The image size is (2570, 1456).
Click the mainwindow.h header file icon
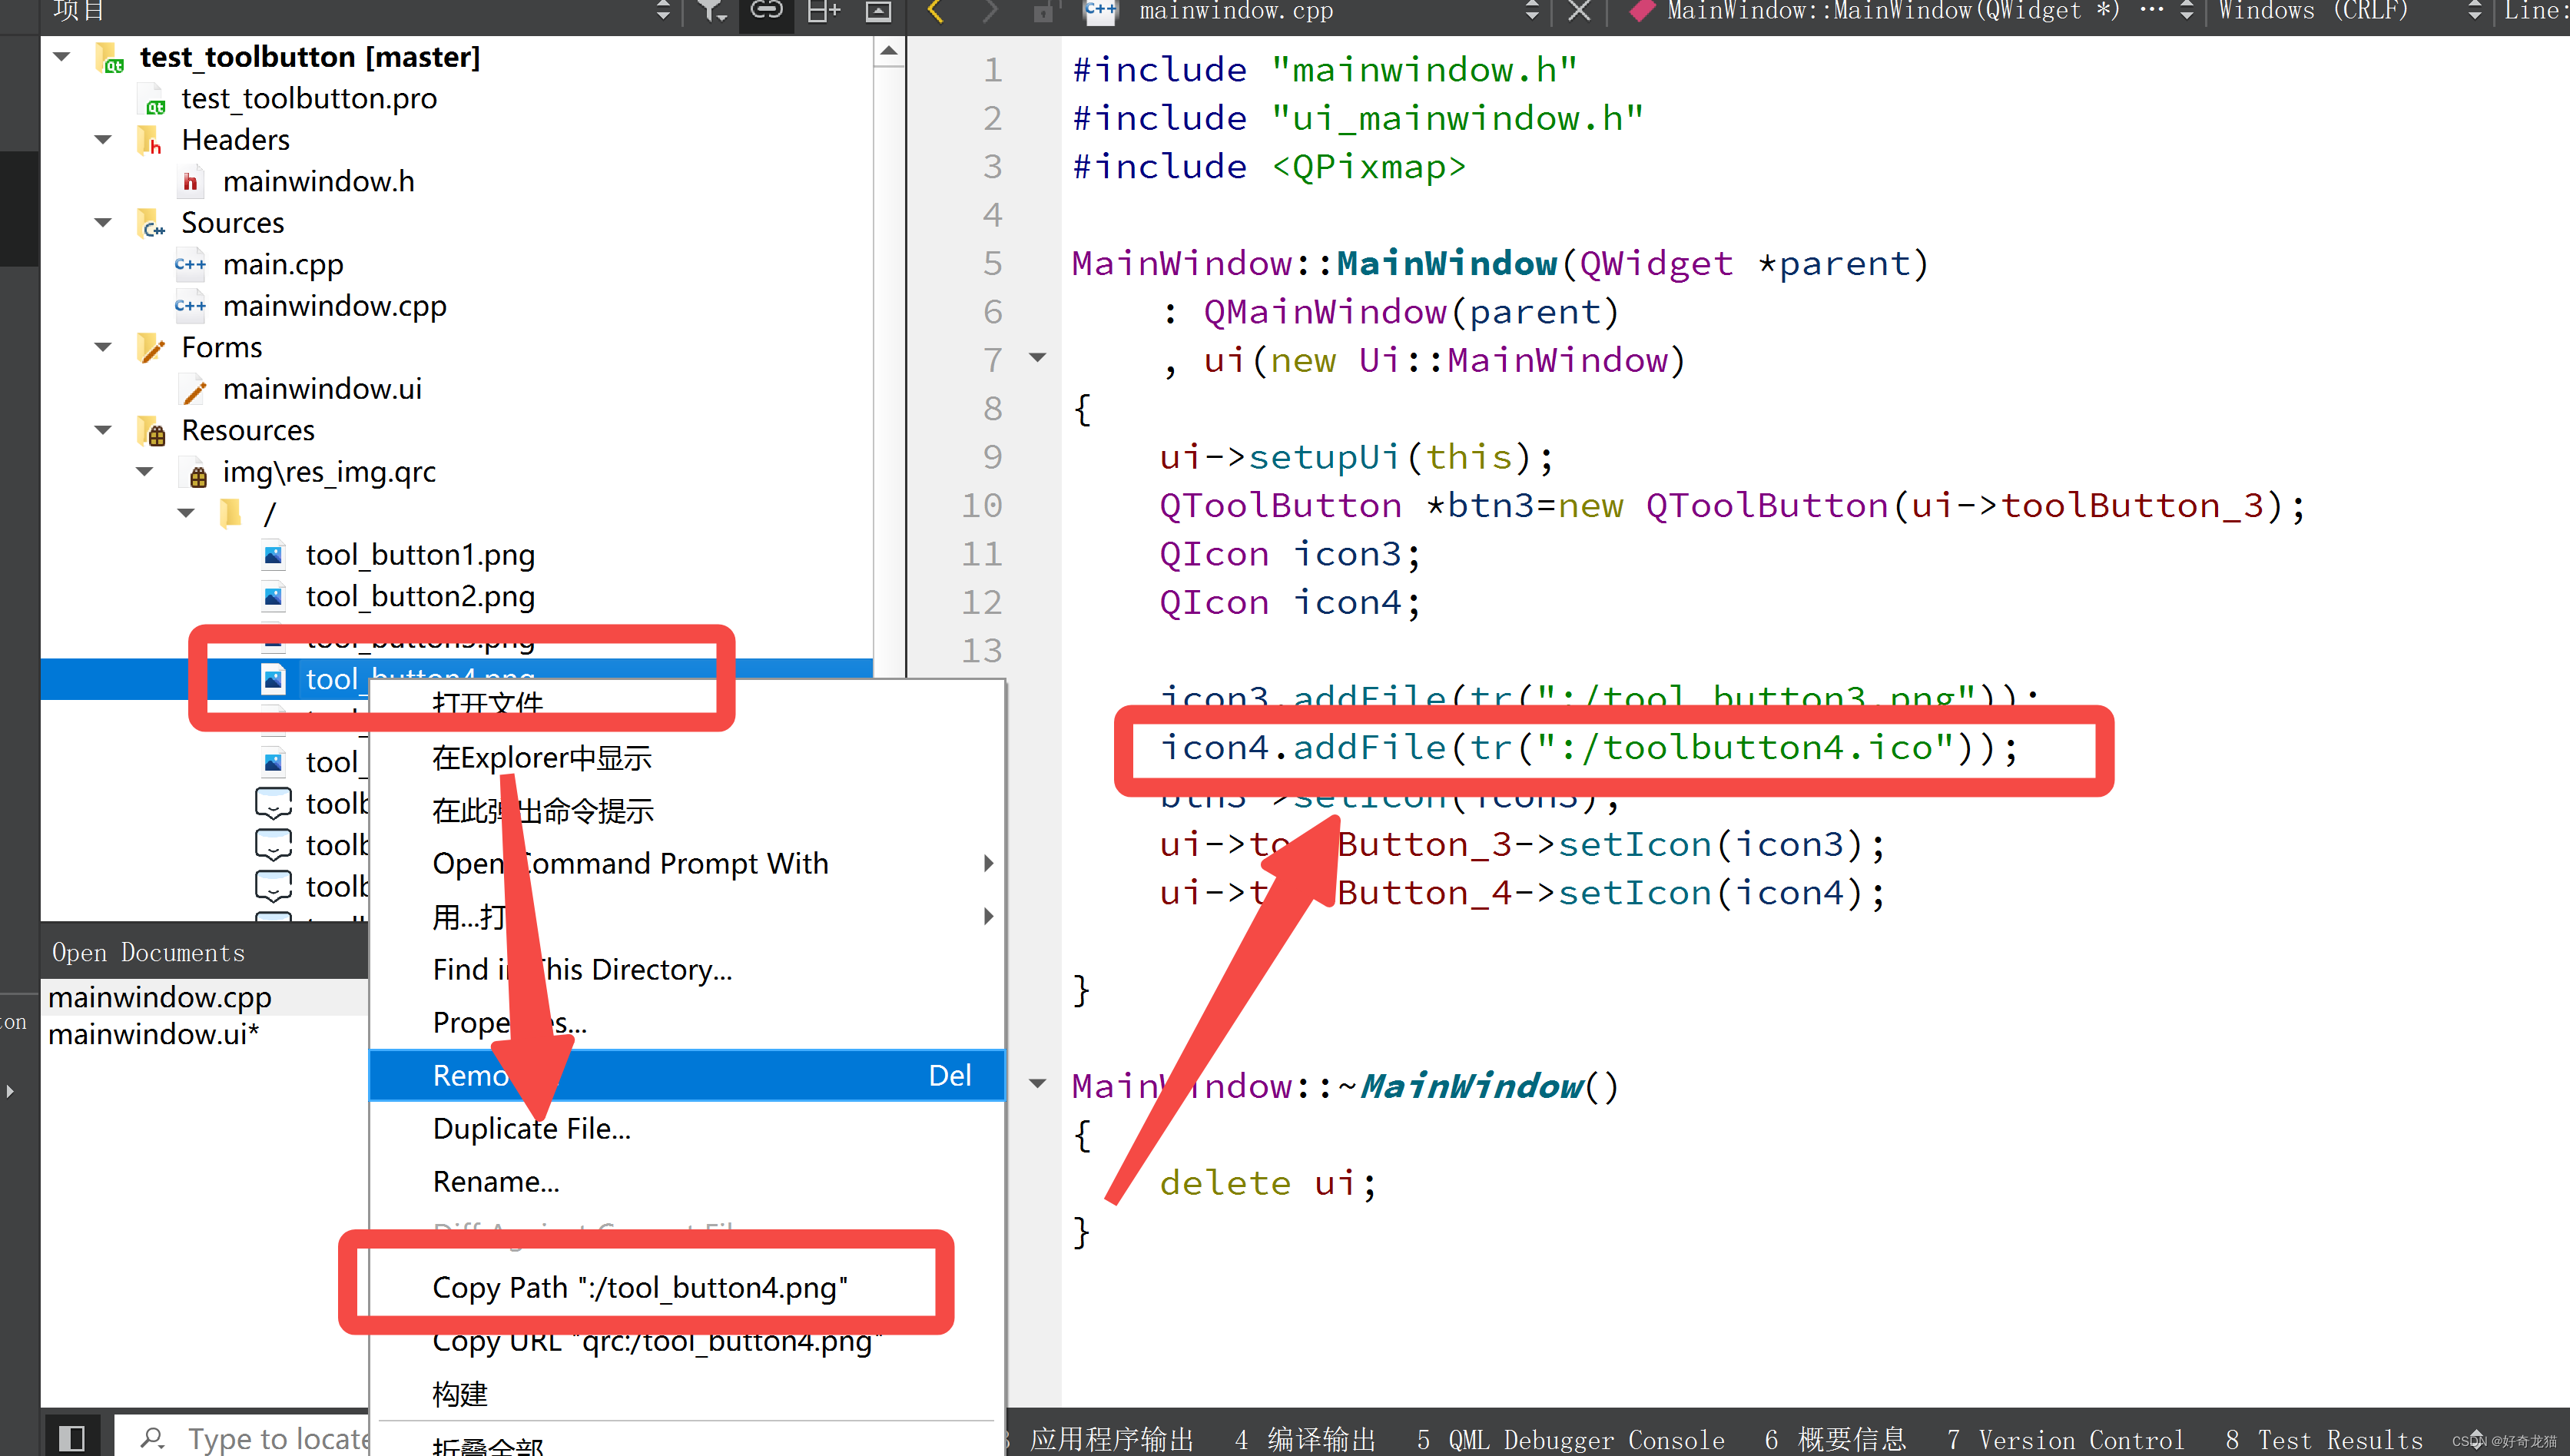(x=190, y=182)
